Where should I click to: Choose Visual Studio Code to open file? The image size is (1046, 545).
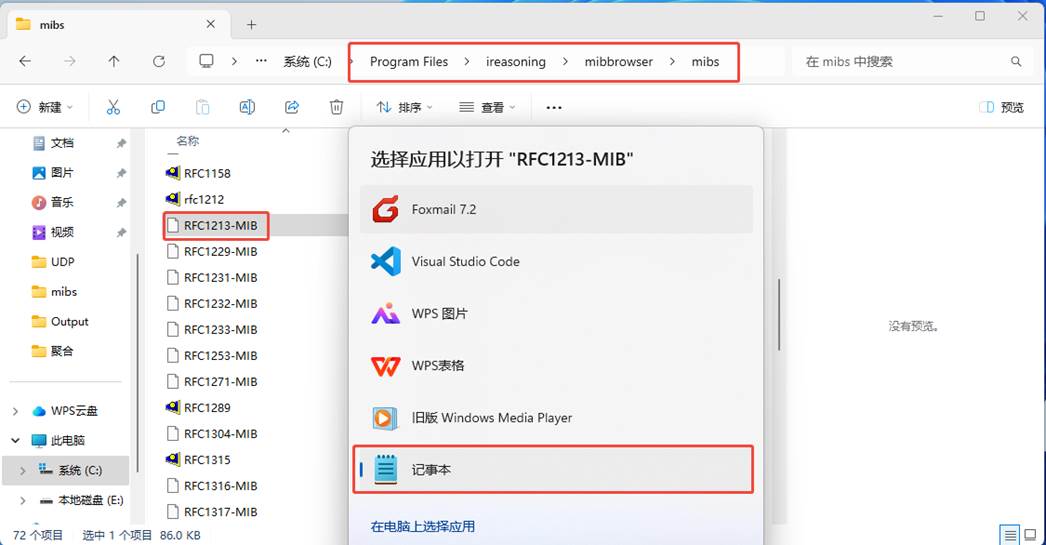click(556, 261)
